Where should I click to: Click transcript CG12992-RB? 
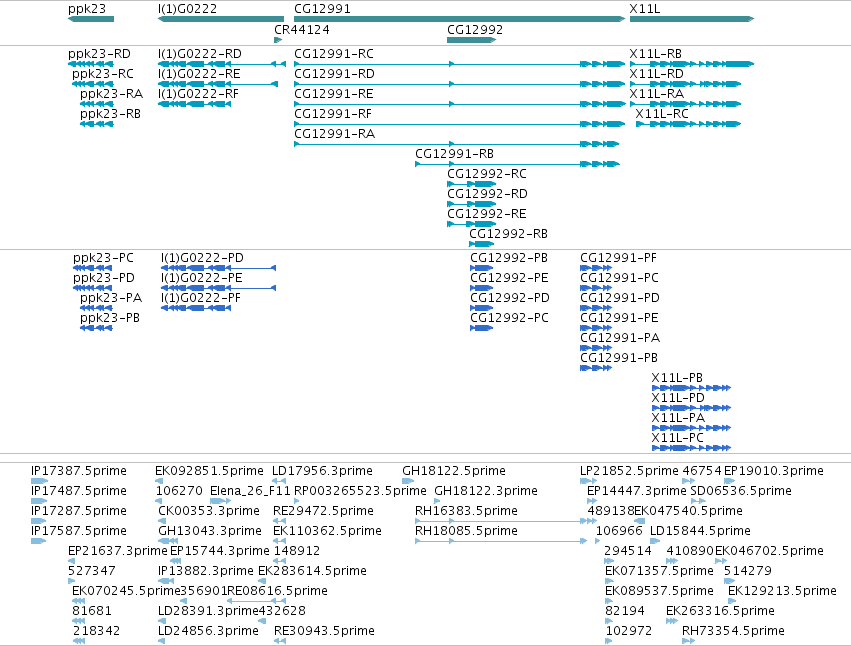point(509,234)
